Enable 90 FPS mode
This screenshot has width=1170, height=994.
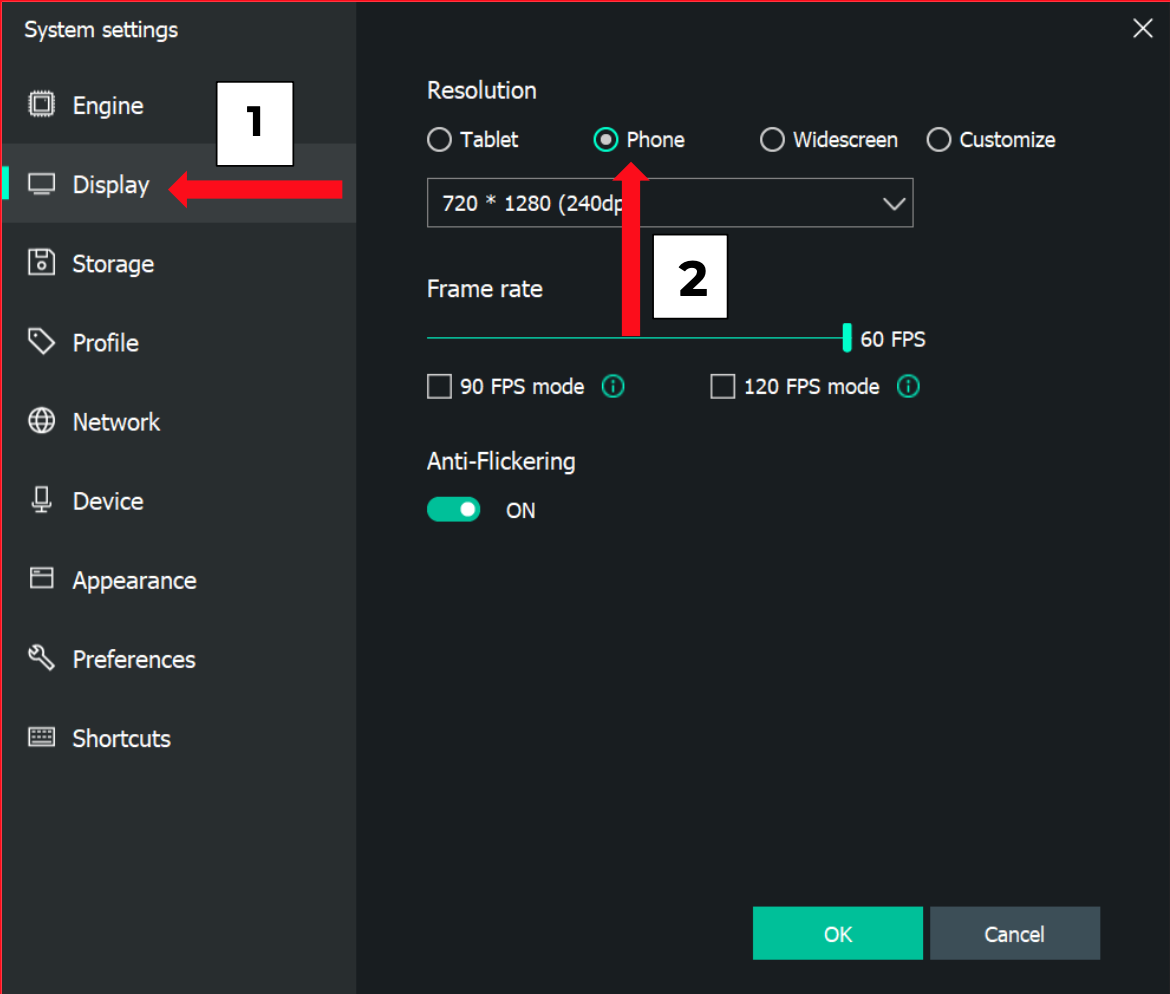pyautogui.click(x=439, y=386)
